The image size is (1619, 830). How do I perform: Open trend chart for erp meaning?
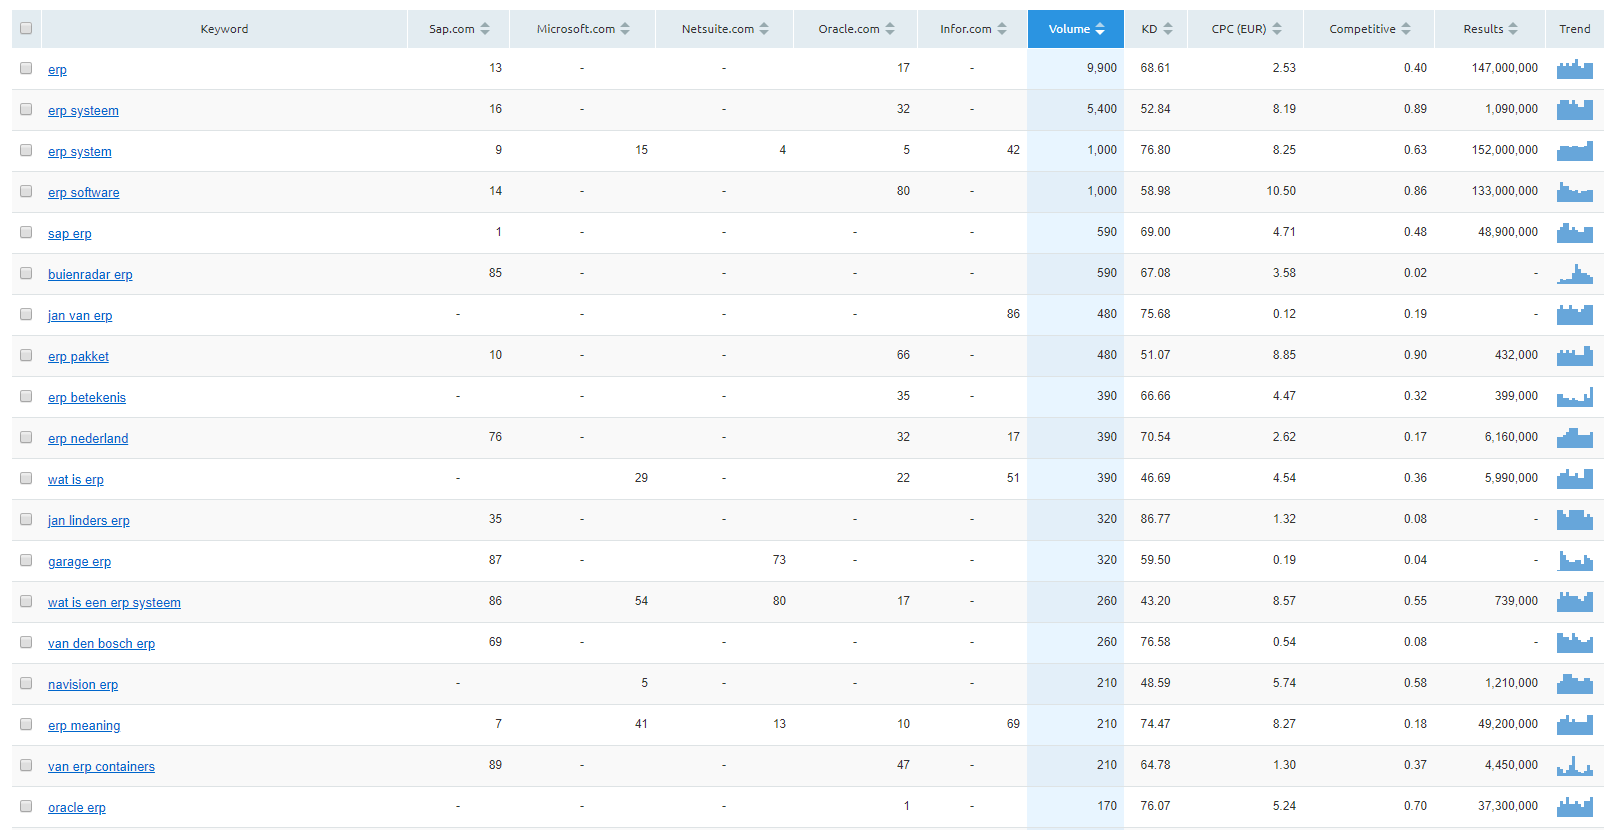click(x=1574, y=725)
